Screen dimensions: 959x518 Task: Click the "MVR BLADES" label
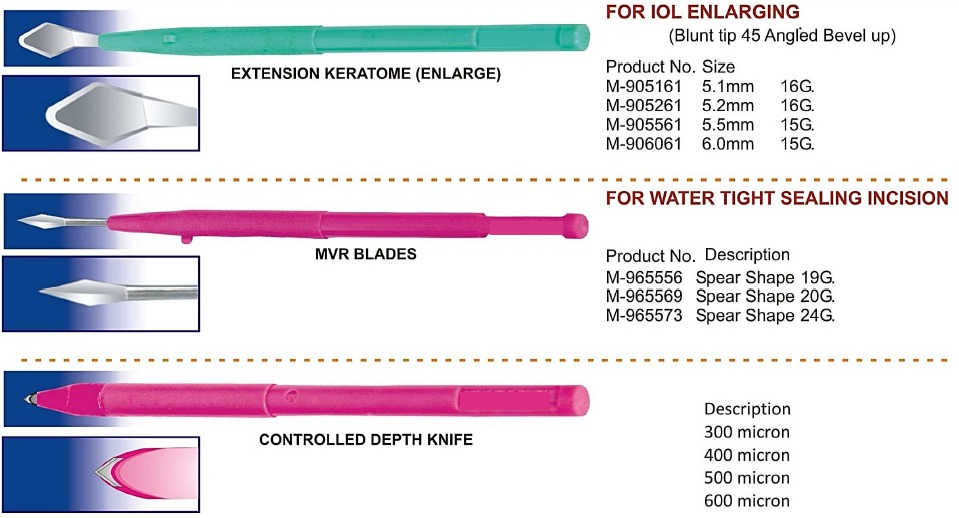pos(365,255)
